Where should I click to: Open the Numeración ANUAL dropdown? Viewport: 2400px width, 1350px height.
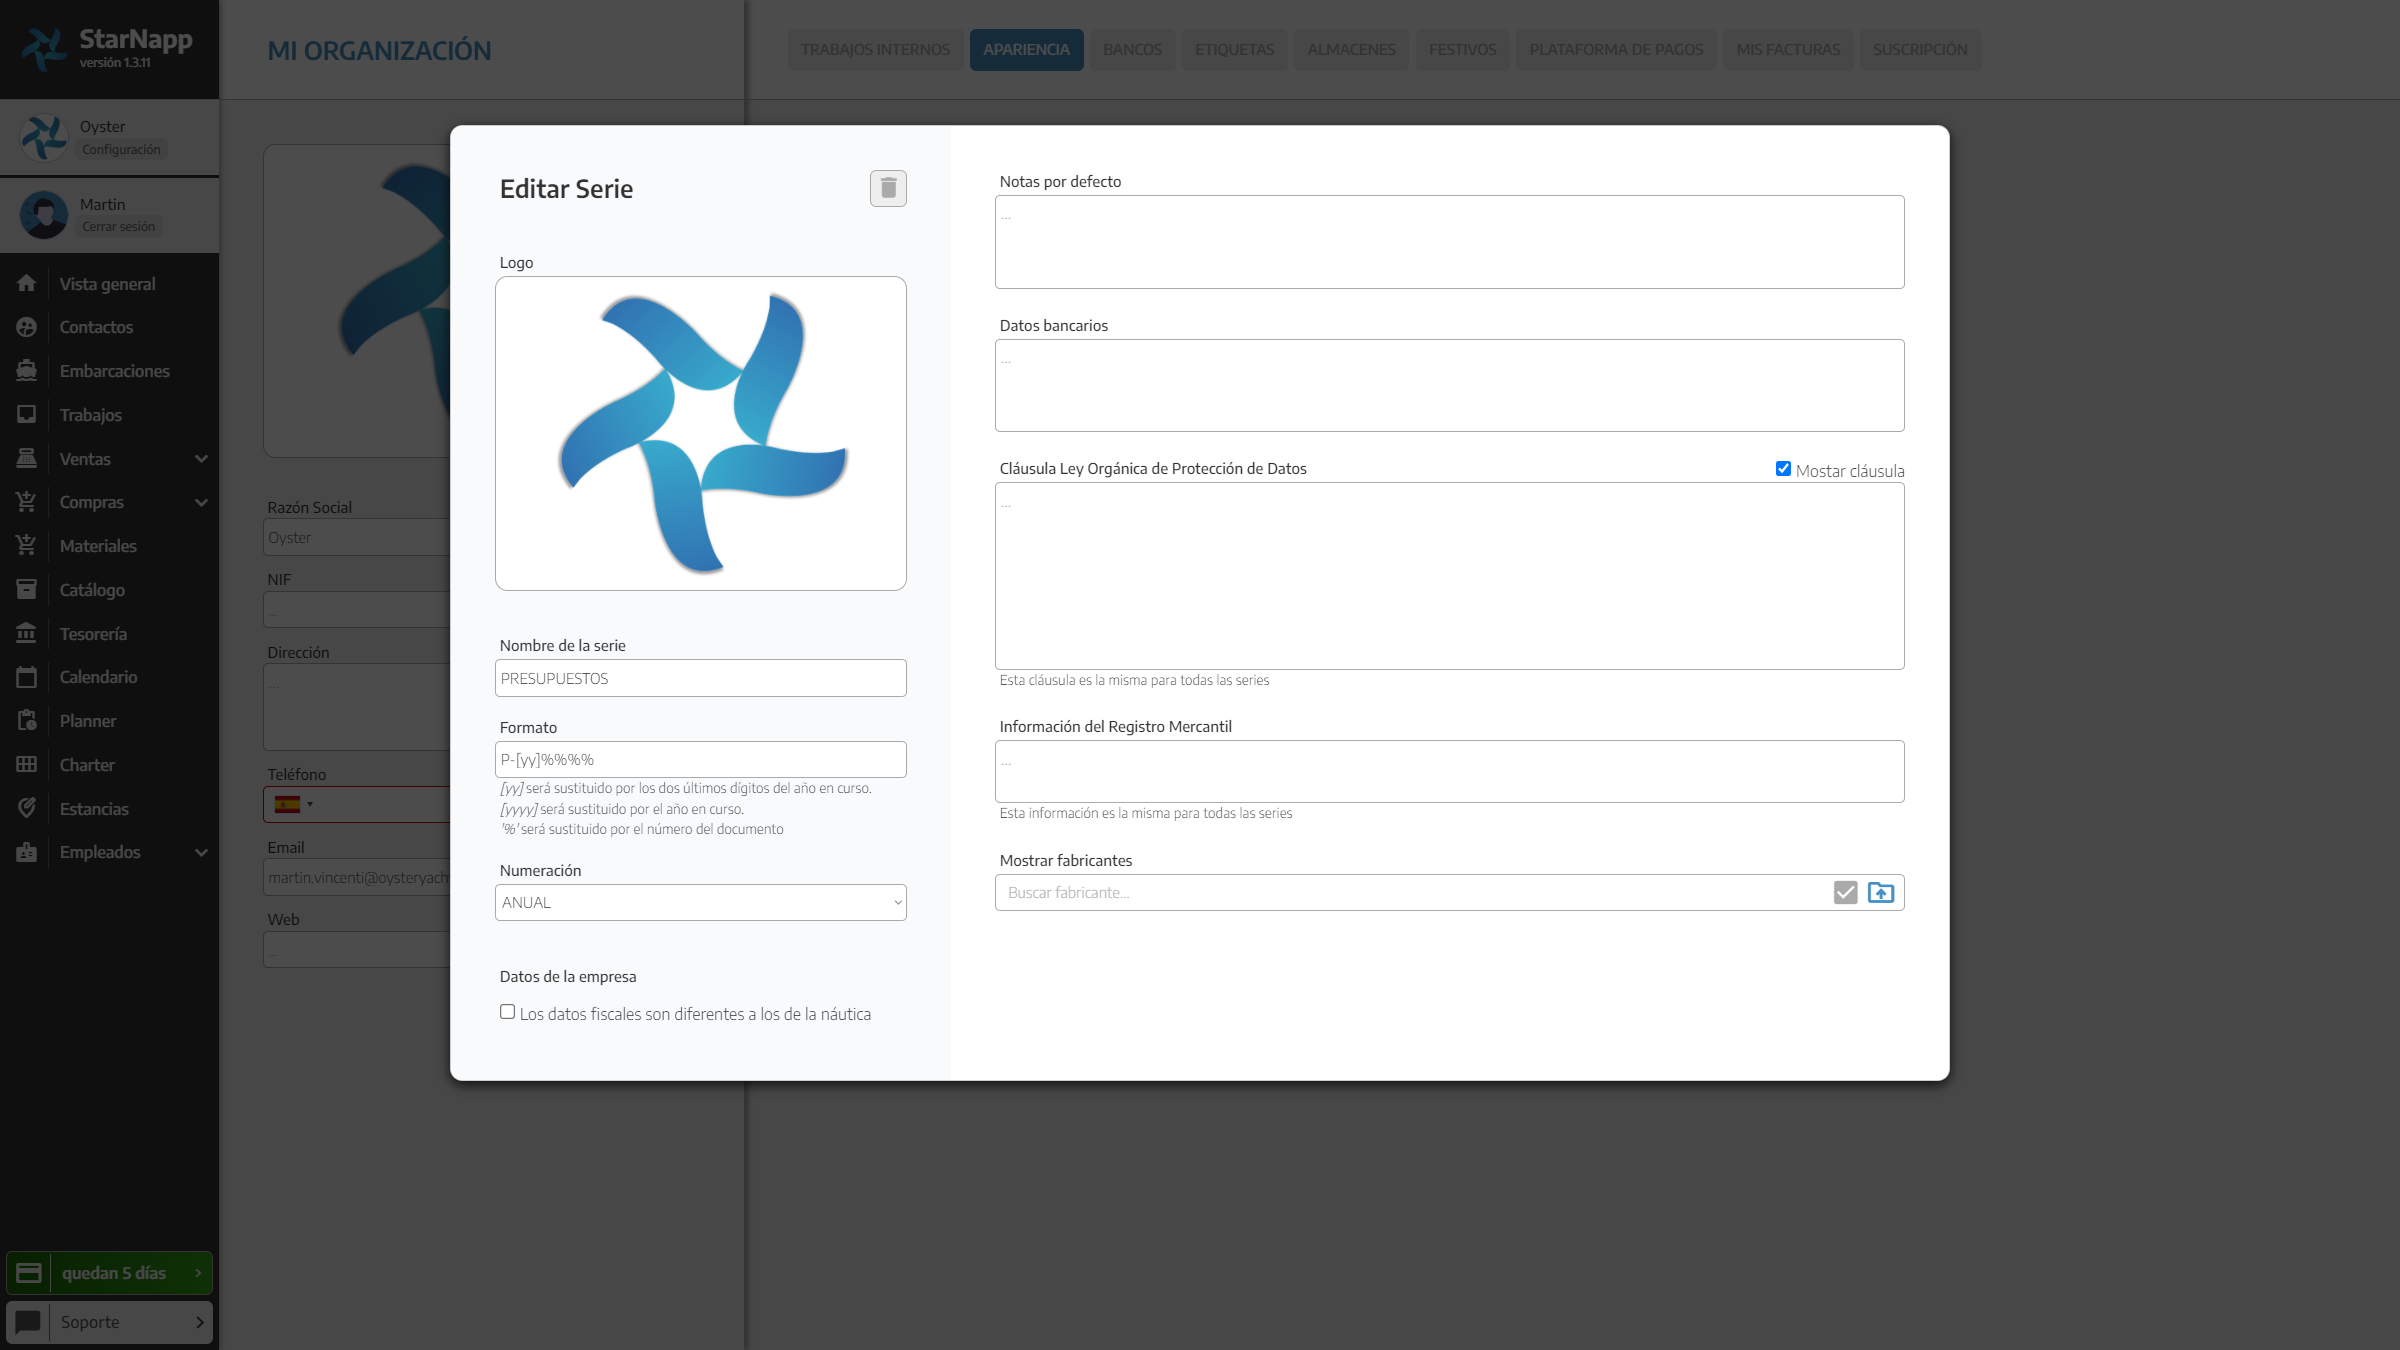pyautogui.click(x=700, y=902)
